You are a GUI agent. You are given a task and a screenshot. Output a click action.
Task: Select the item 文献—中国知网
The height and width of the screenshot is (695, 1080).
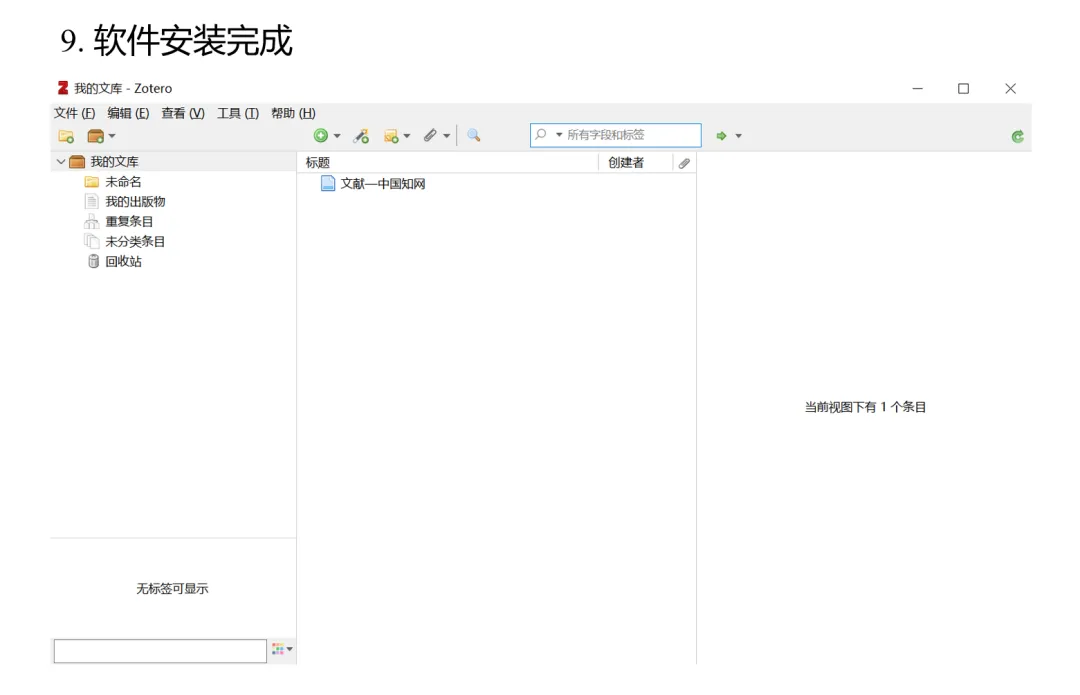click(382, 184)
